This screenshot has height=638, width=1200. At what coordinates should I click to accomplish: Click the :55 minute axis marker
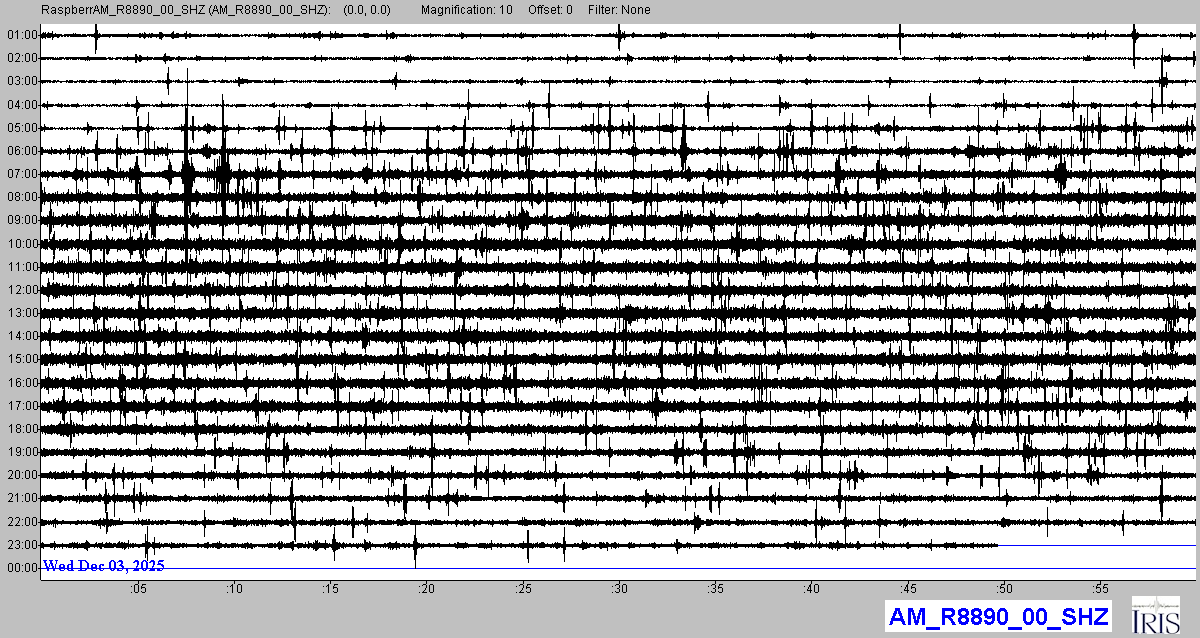(1099, 589)
